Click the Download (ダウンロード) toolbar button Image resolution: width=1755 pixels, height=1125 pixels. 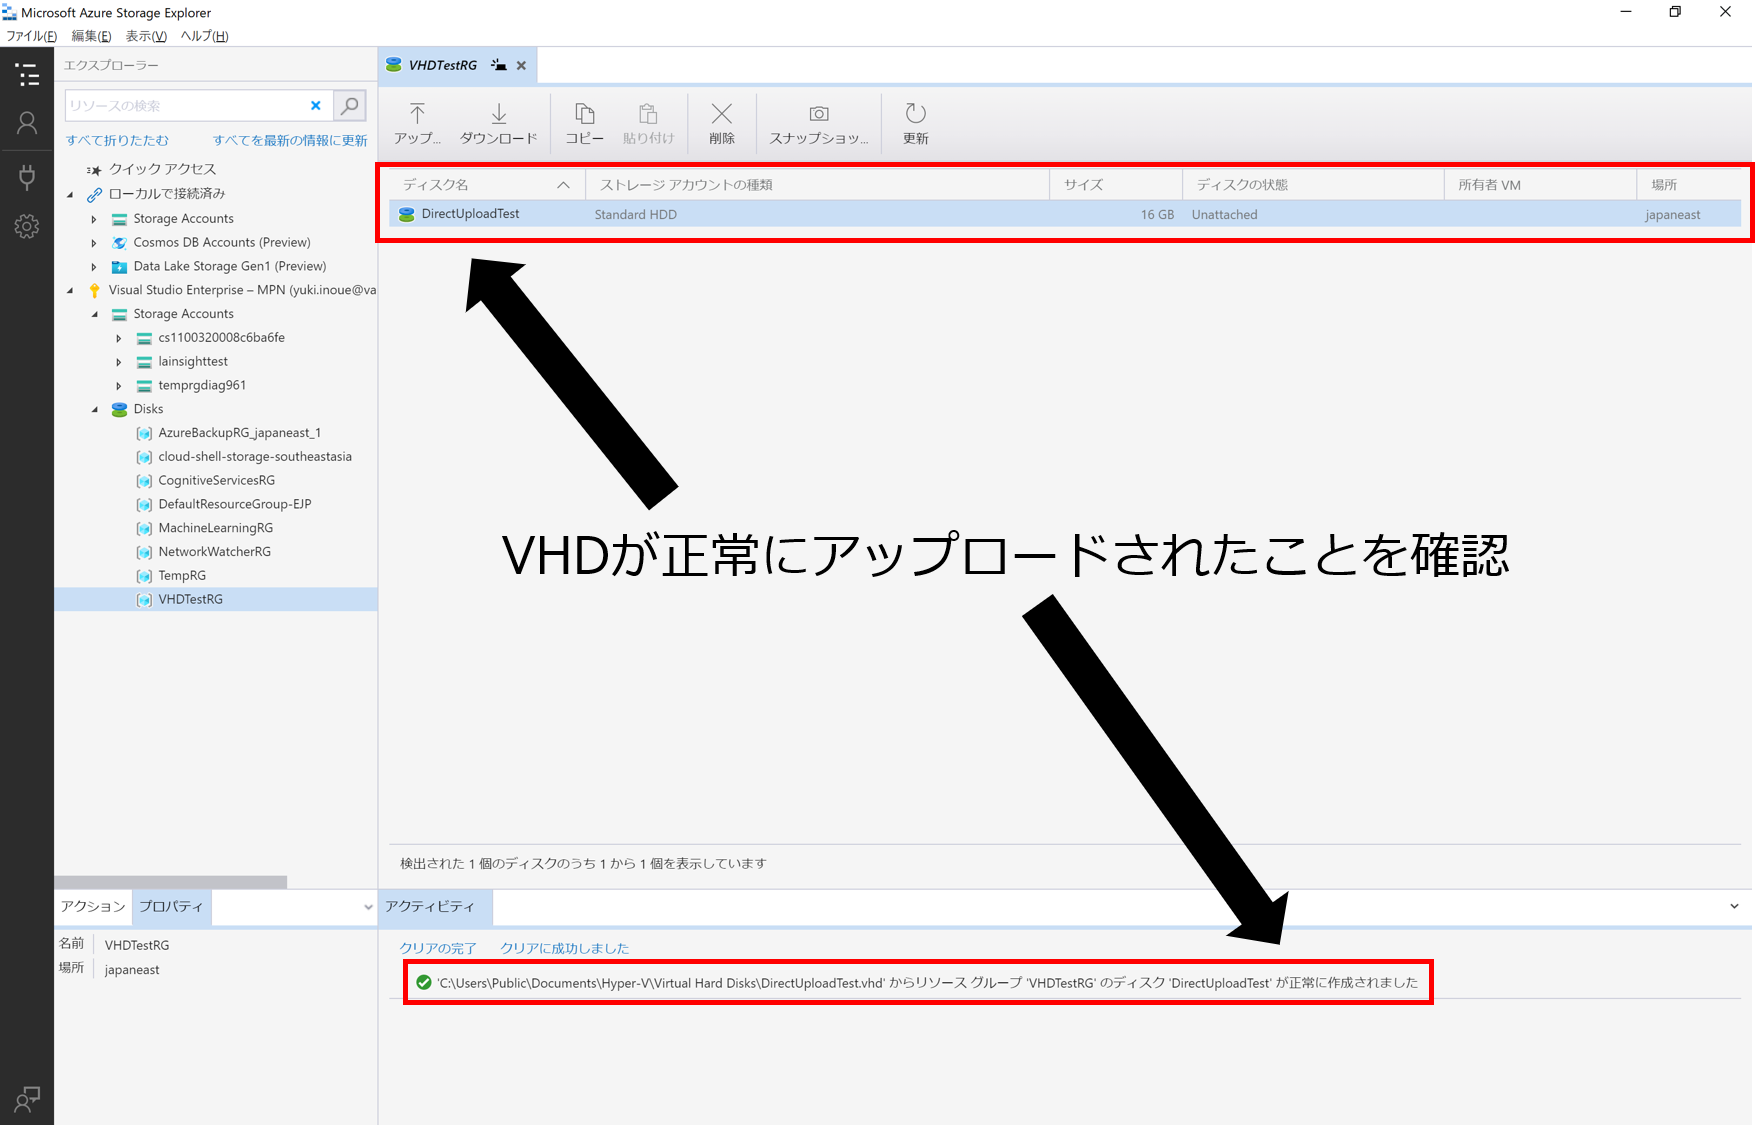tap(498, 123)
